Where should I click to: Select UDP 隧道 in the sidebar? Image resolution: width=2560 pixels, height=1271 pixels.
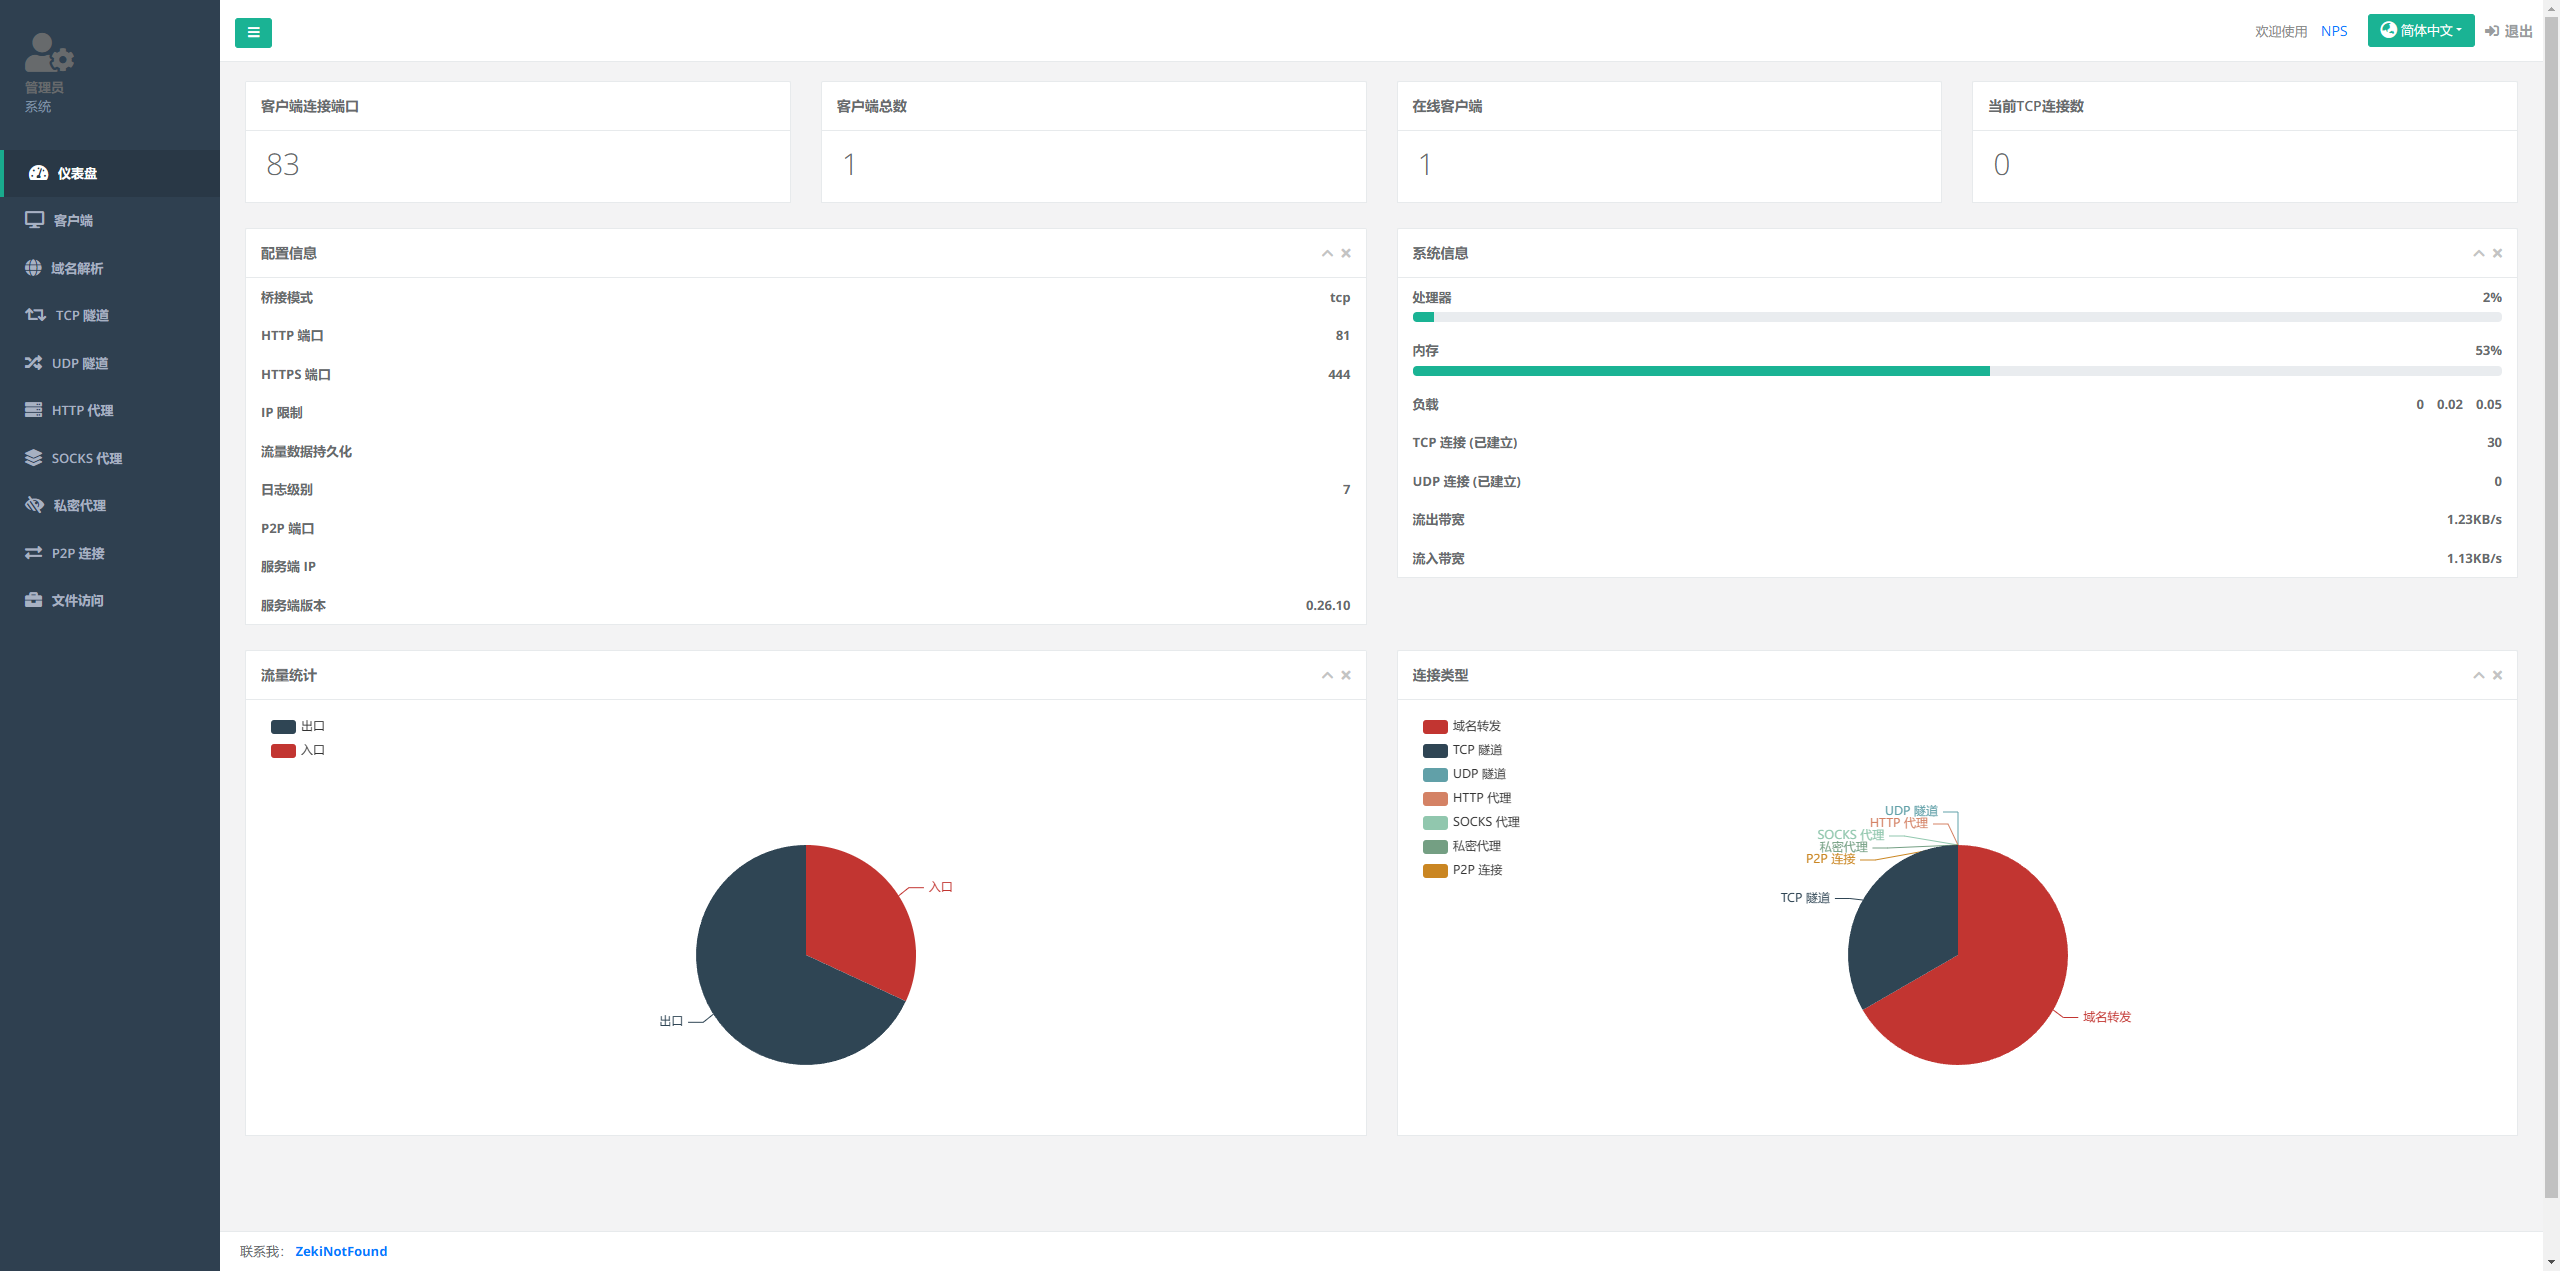(110, 363)
